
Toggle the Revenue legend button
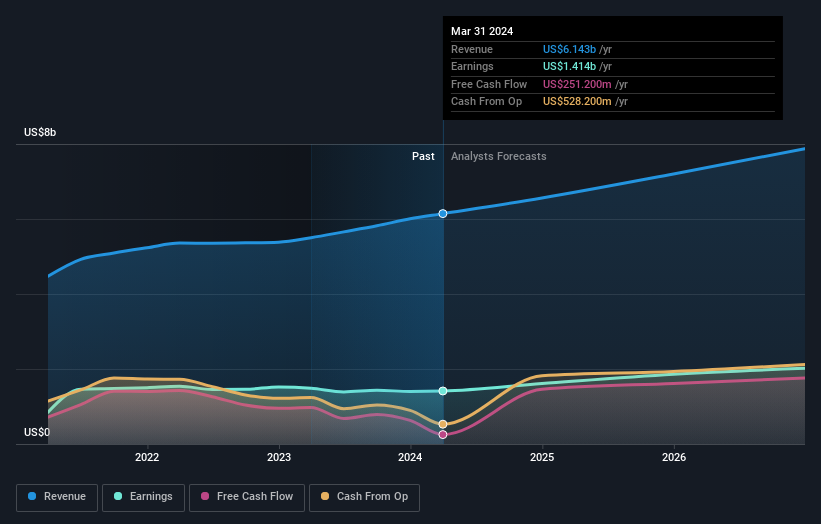pos(57,497)
